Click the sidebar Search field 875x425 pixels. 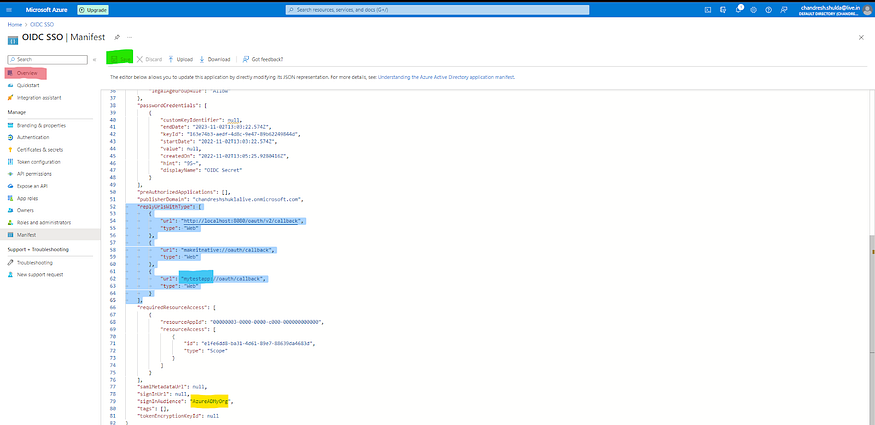point(47,59)
